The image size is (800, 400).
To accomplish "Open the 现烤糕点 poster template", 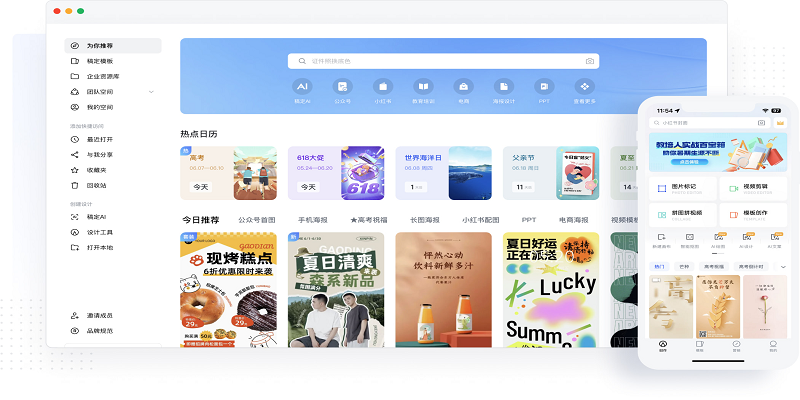I will (x=229, y=290).
